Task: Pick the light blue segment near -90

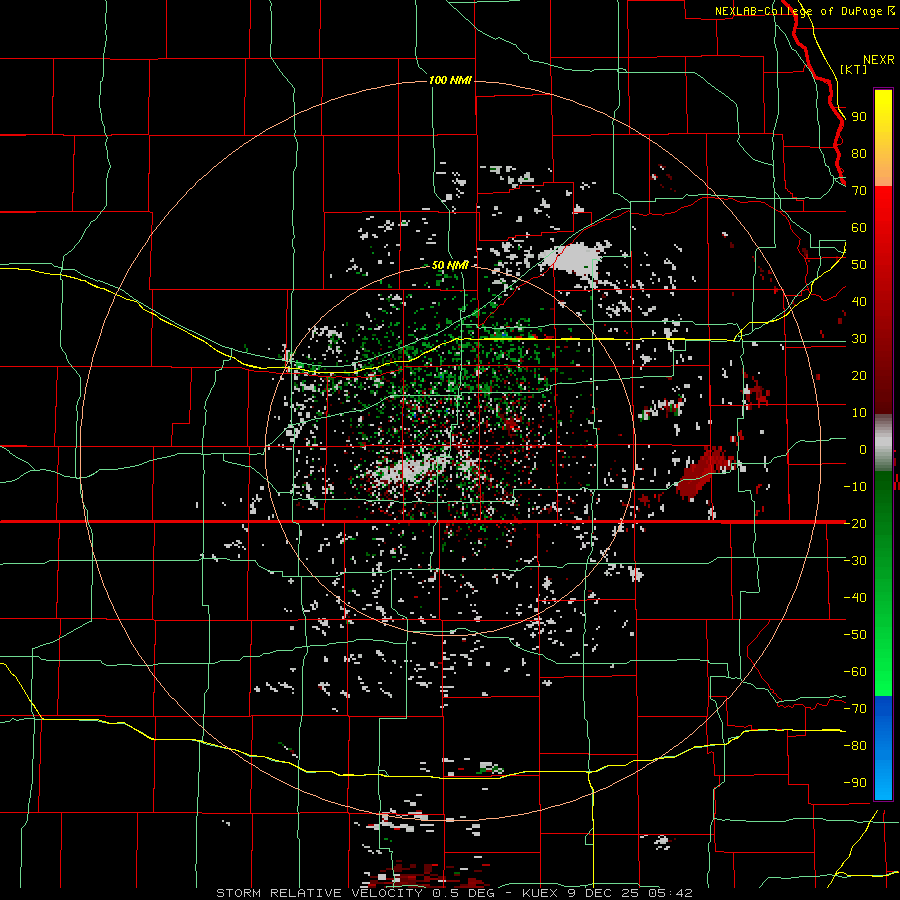Action: [x=883, y=781]
